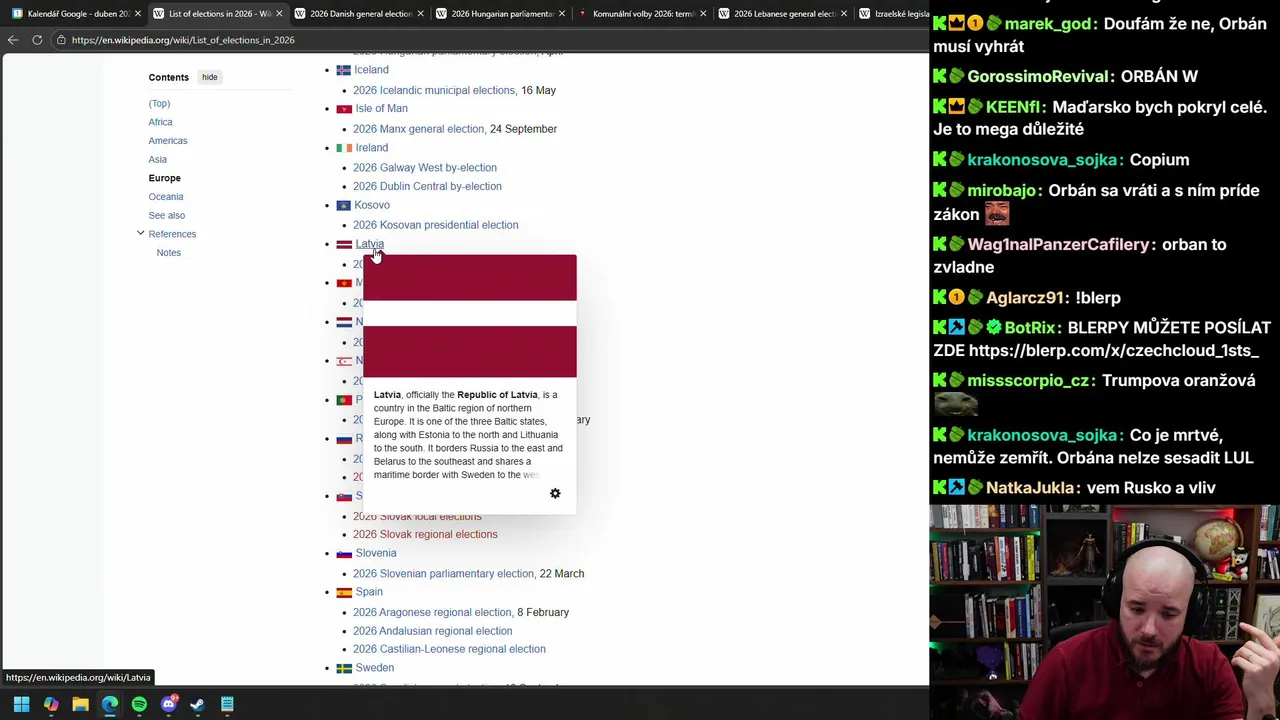Click the Ireland flag icon
Image resolution: width=1280 pixels, height=720 pixels.
[343, 148]
